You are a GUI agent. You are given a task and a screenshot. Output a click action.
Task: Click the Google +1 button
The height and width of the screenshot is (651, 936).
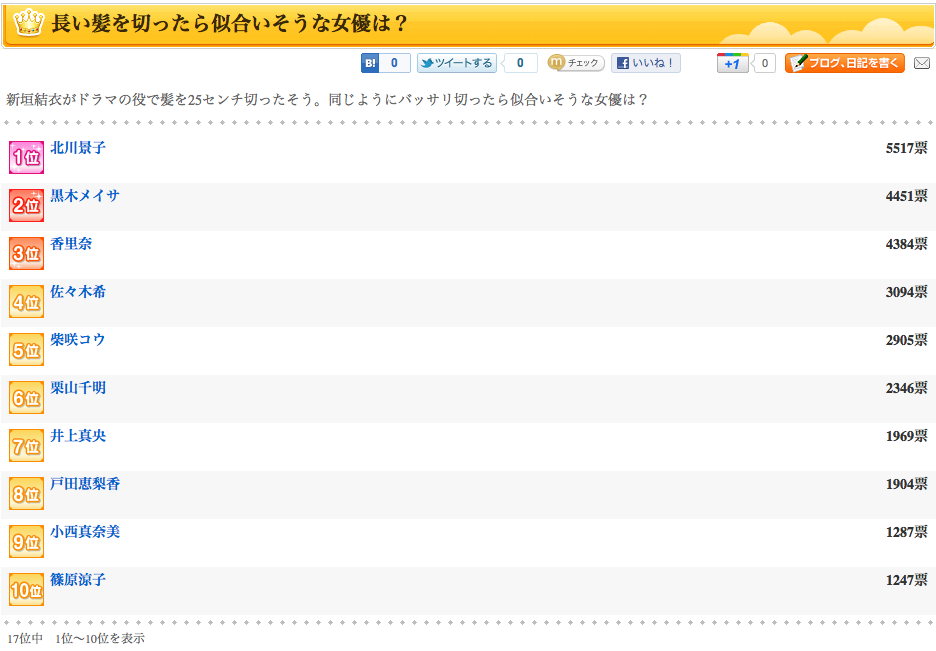click(x=732, y=63)
